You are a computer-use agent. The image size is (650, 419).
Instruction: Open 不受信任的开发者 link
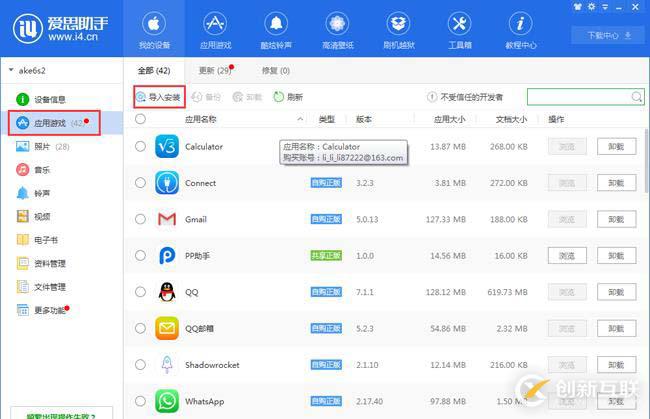[465, 97]
